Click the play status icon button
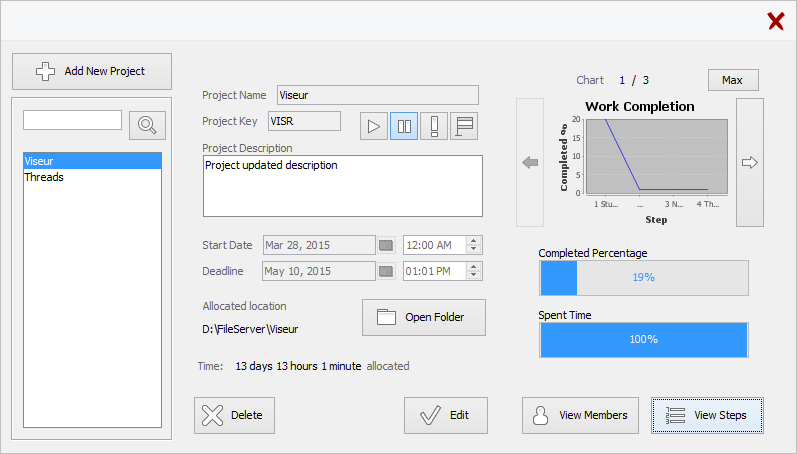This screenshot has width=797, height=454. 374,126
